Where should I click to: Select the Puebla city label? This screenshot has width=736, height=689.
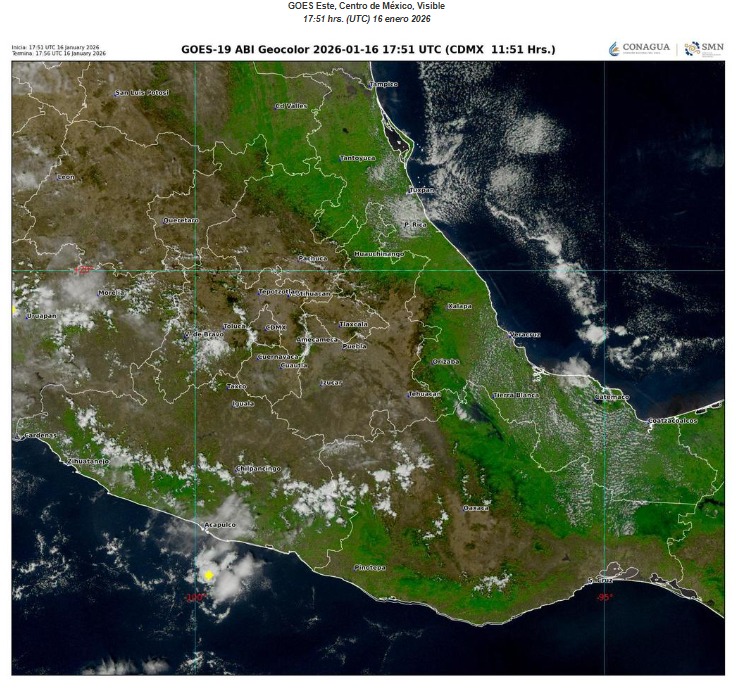[354, 346]
